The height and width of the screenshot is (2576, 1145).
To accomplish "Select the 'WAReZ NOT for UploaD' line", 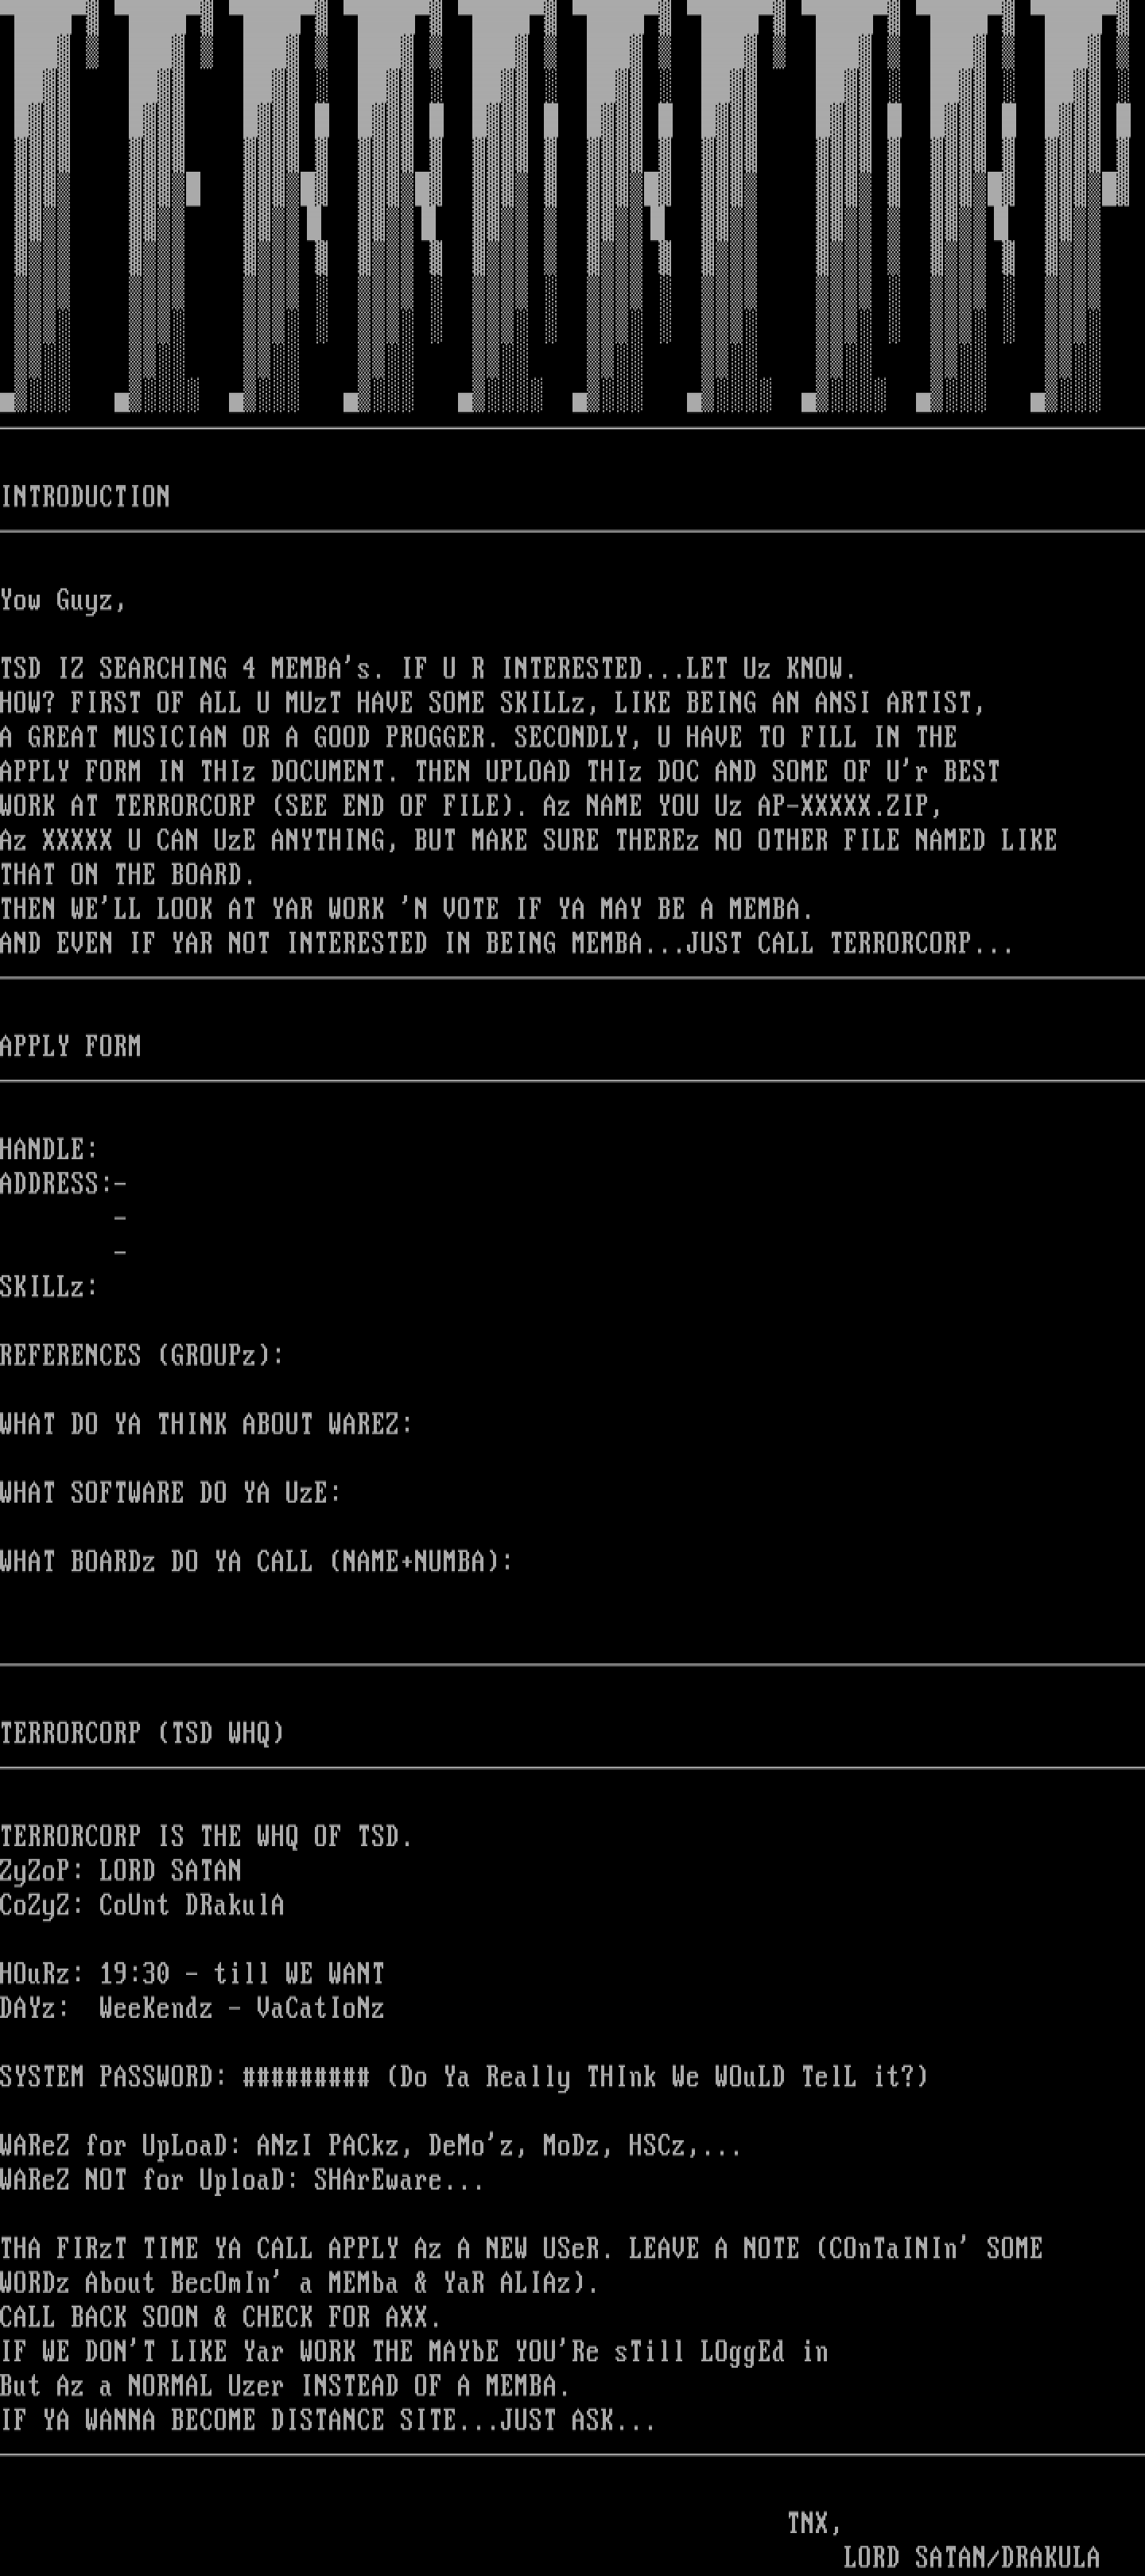I will [242, 2180].
